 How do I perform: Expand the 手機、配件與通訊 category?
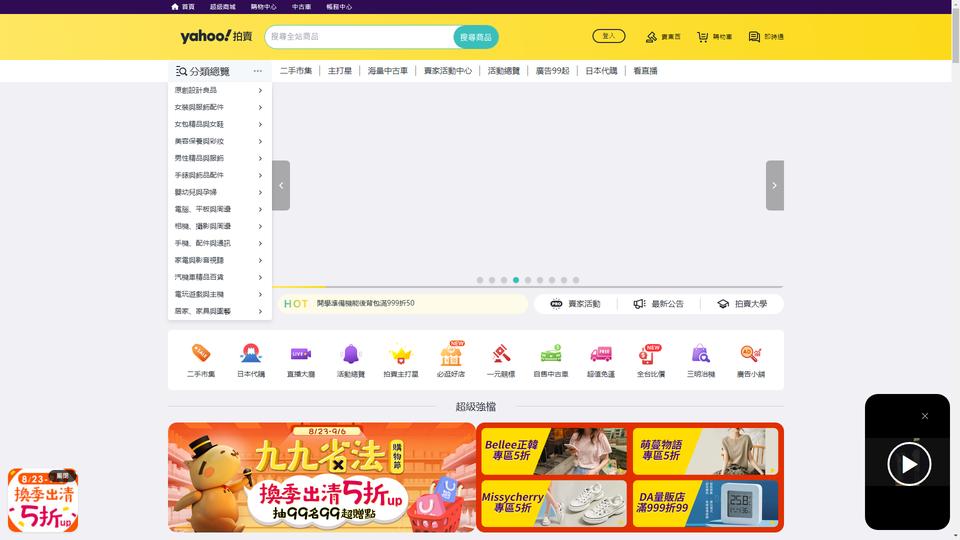219,243
